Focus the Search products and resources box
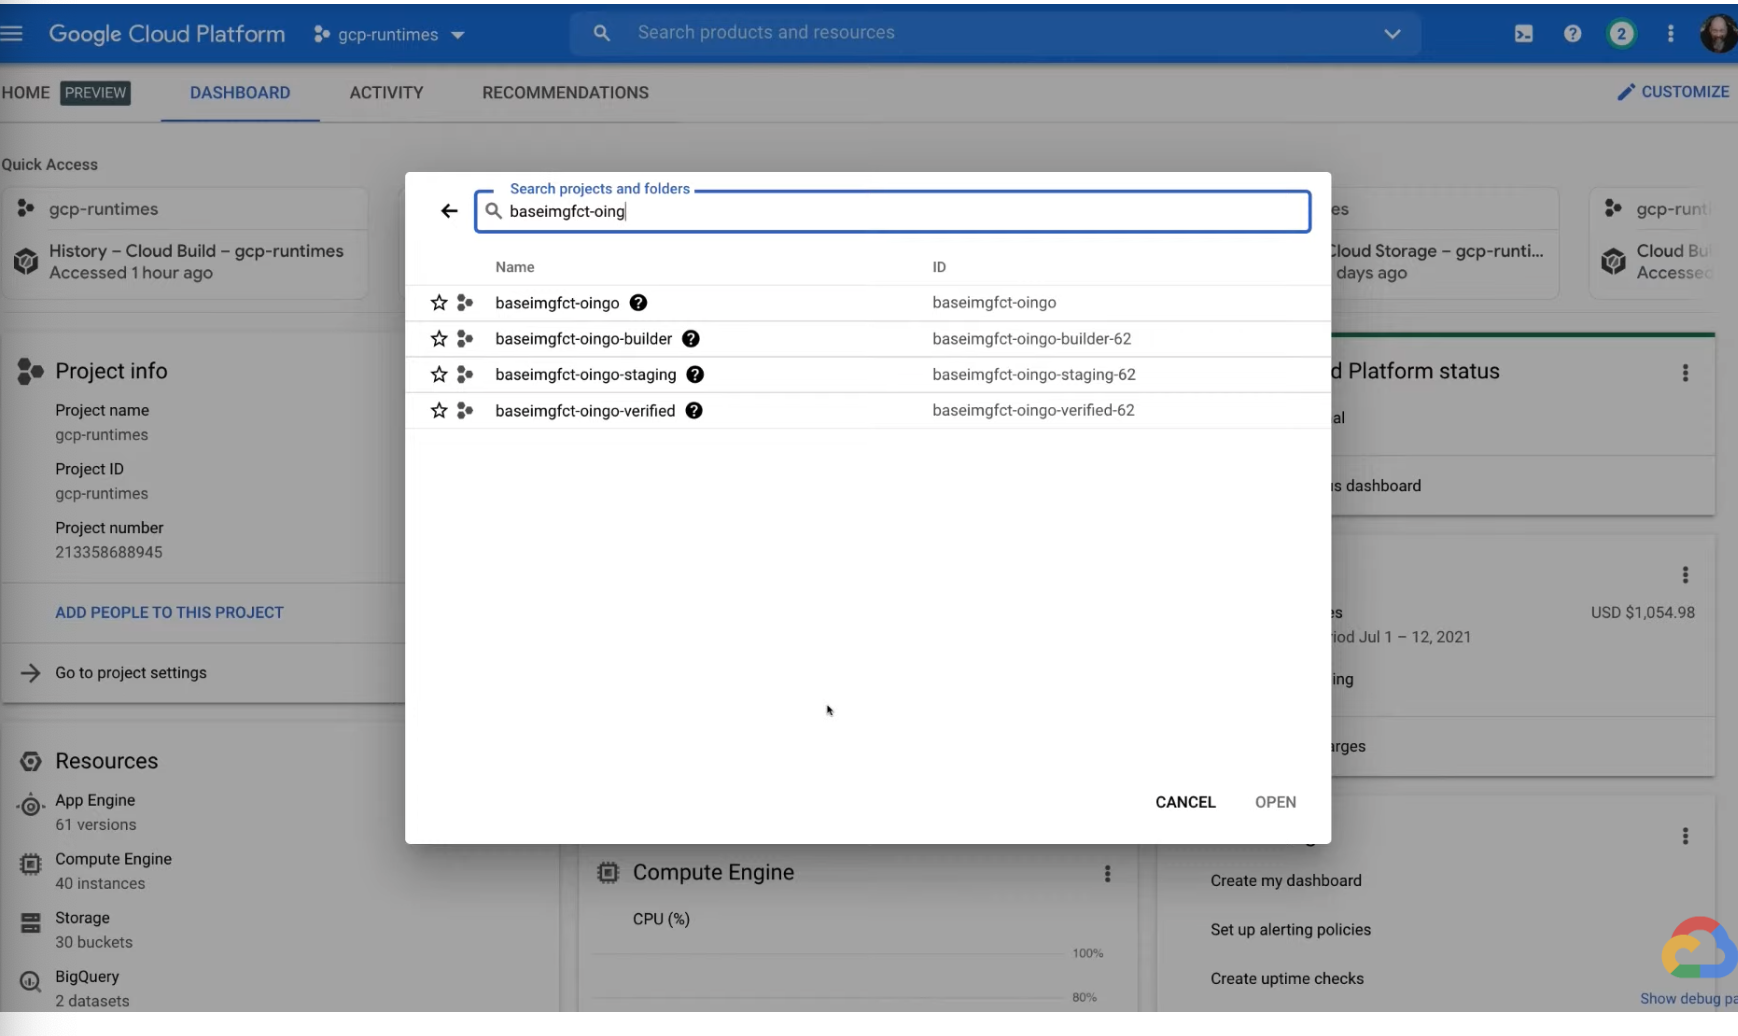 996,33
